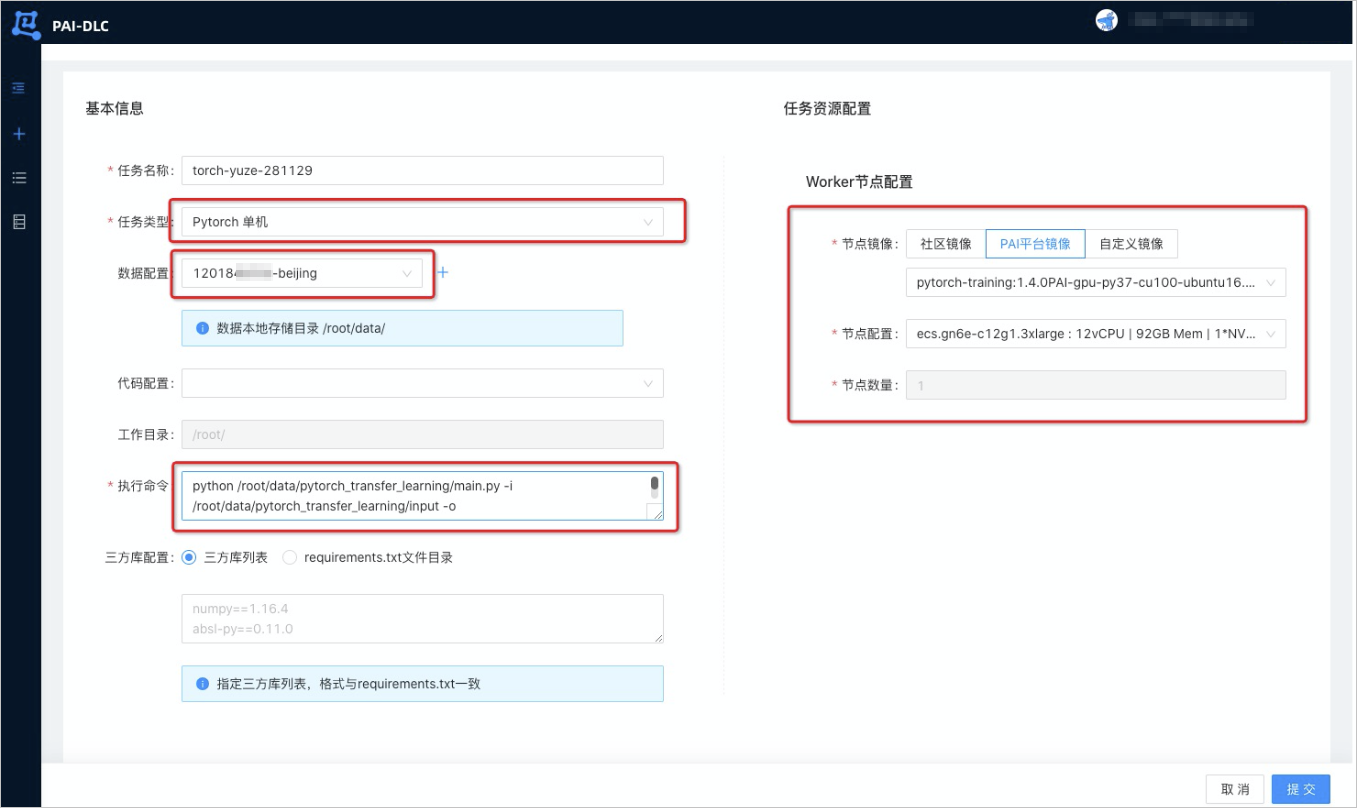Focus the 任务名称 input field
Image resolution: width=1357 pixels, height=808 pixels.
422,170
